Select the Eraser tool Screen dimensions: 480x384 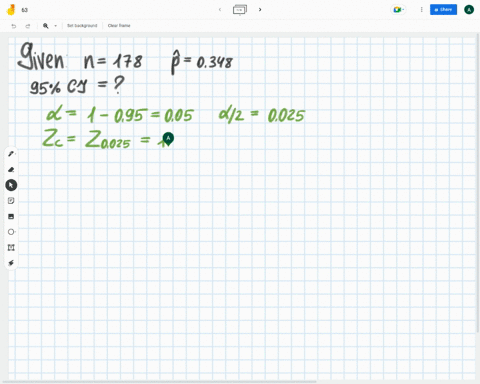click(x=11, y=170)
